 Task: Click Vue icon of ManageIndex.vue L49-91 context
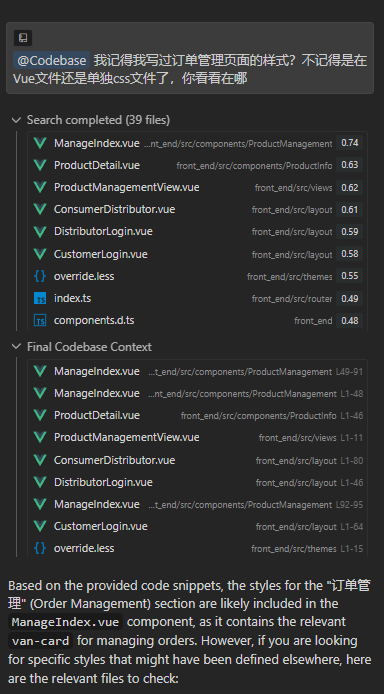pos(40,371)
